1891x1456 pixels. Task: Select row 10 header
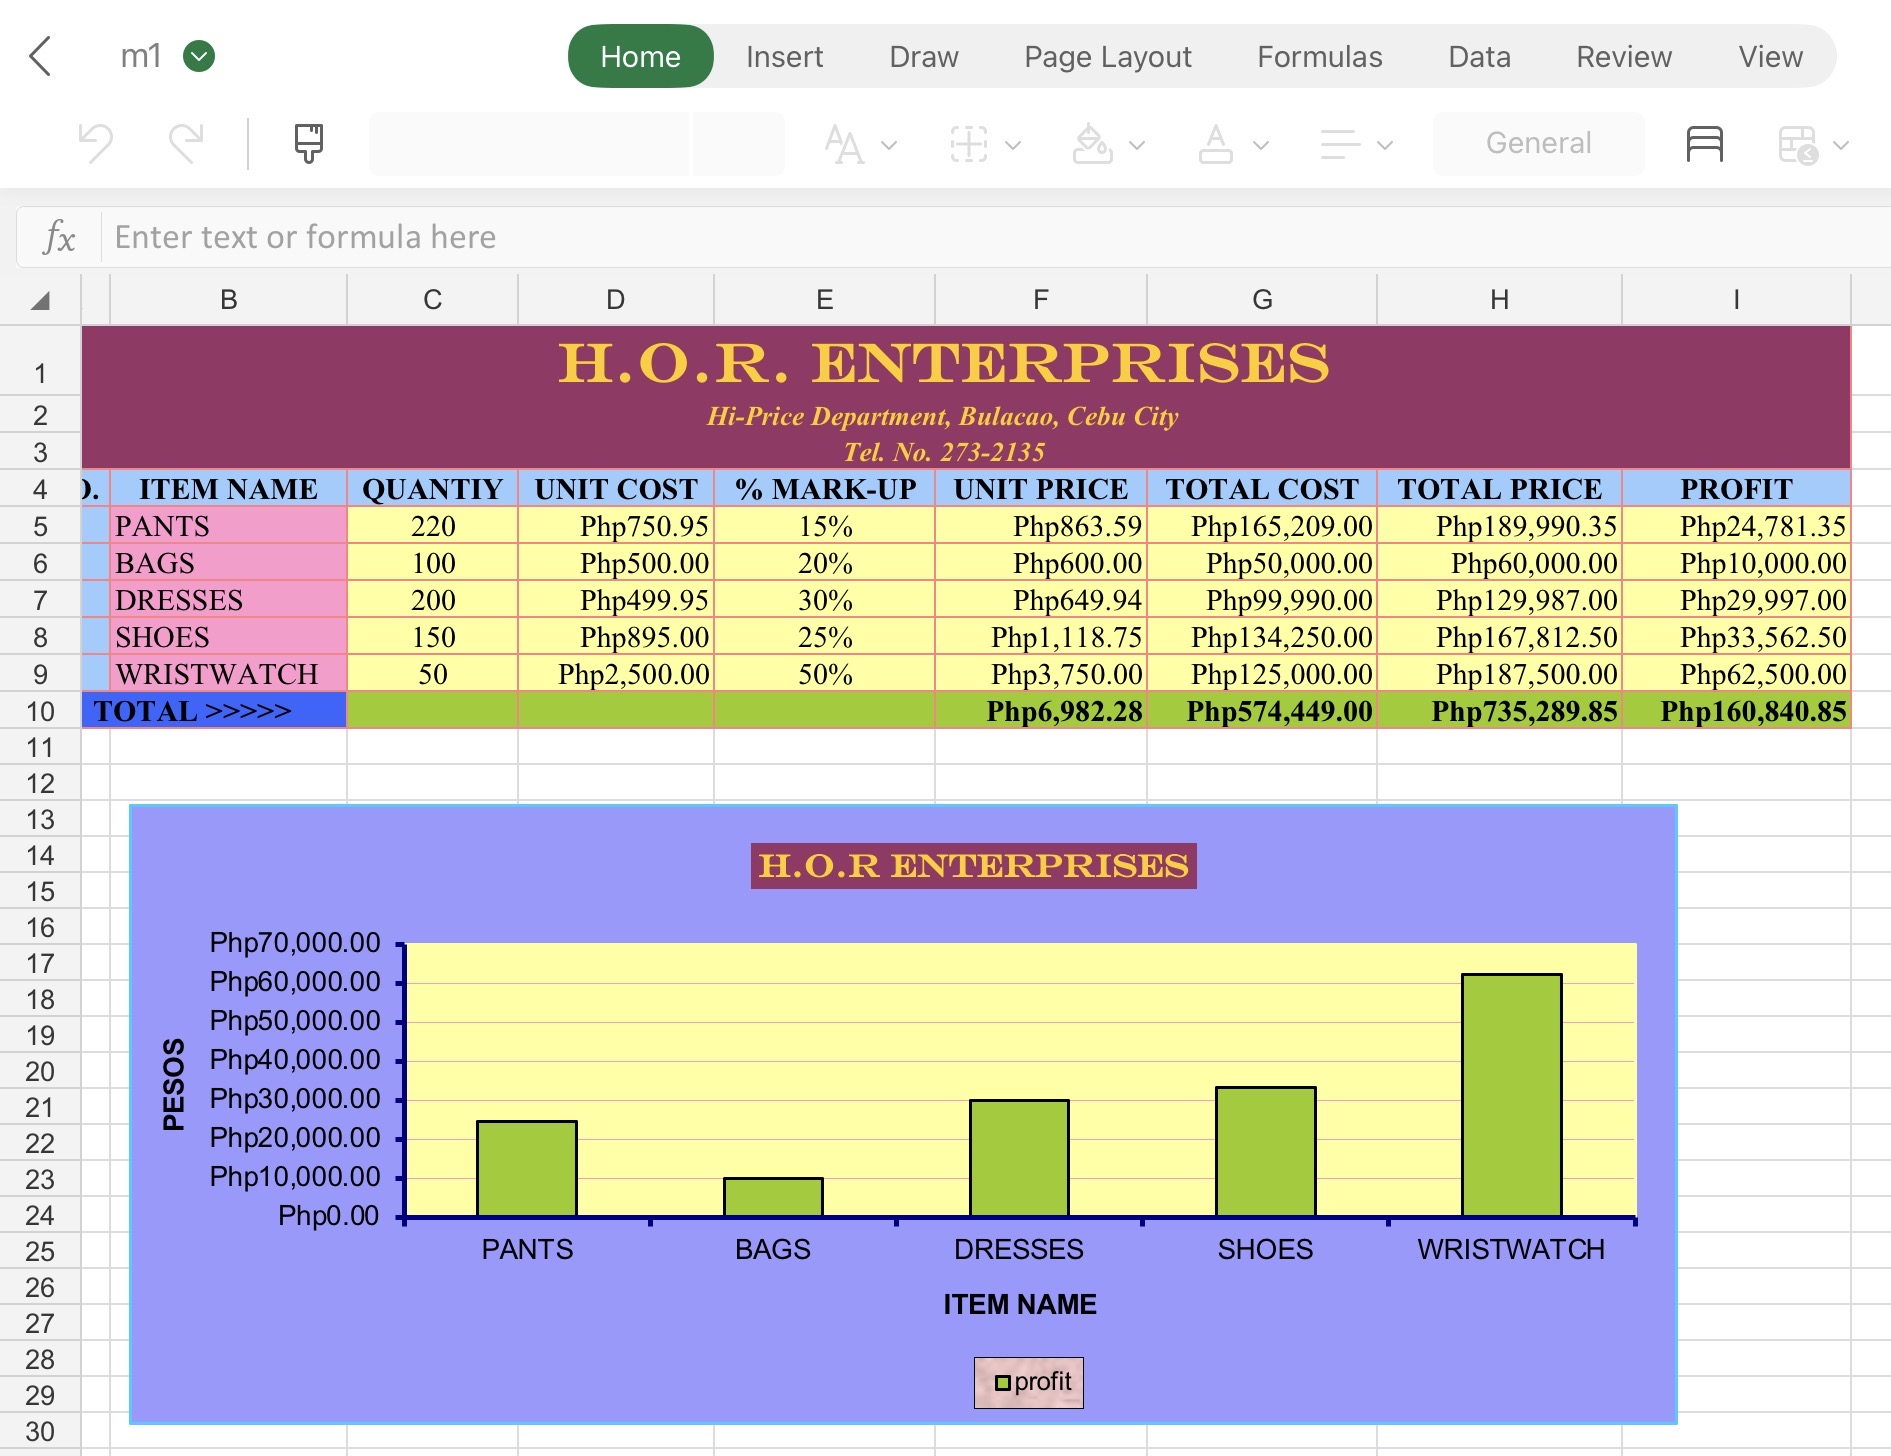40,711
